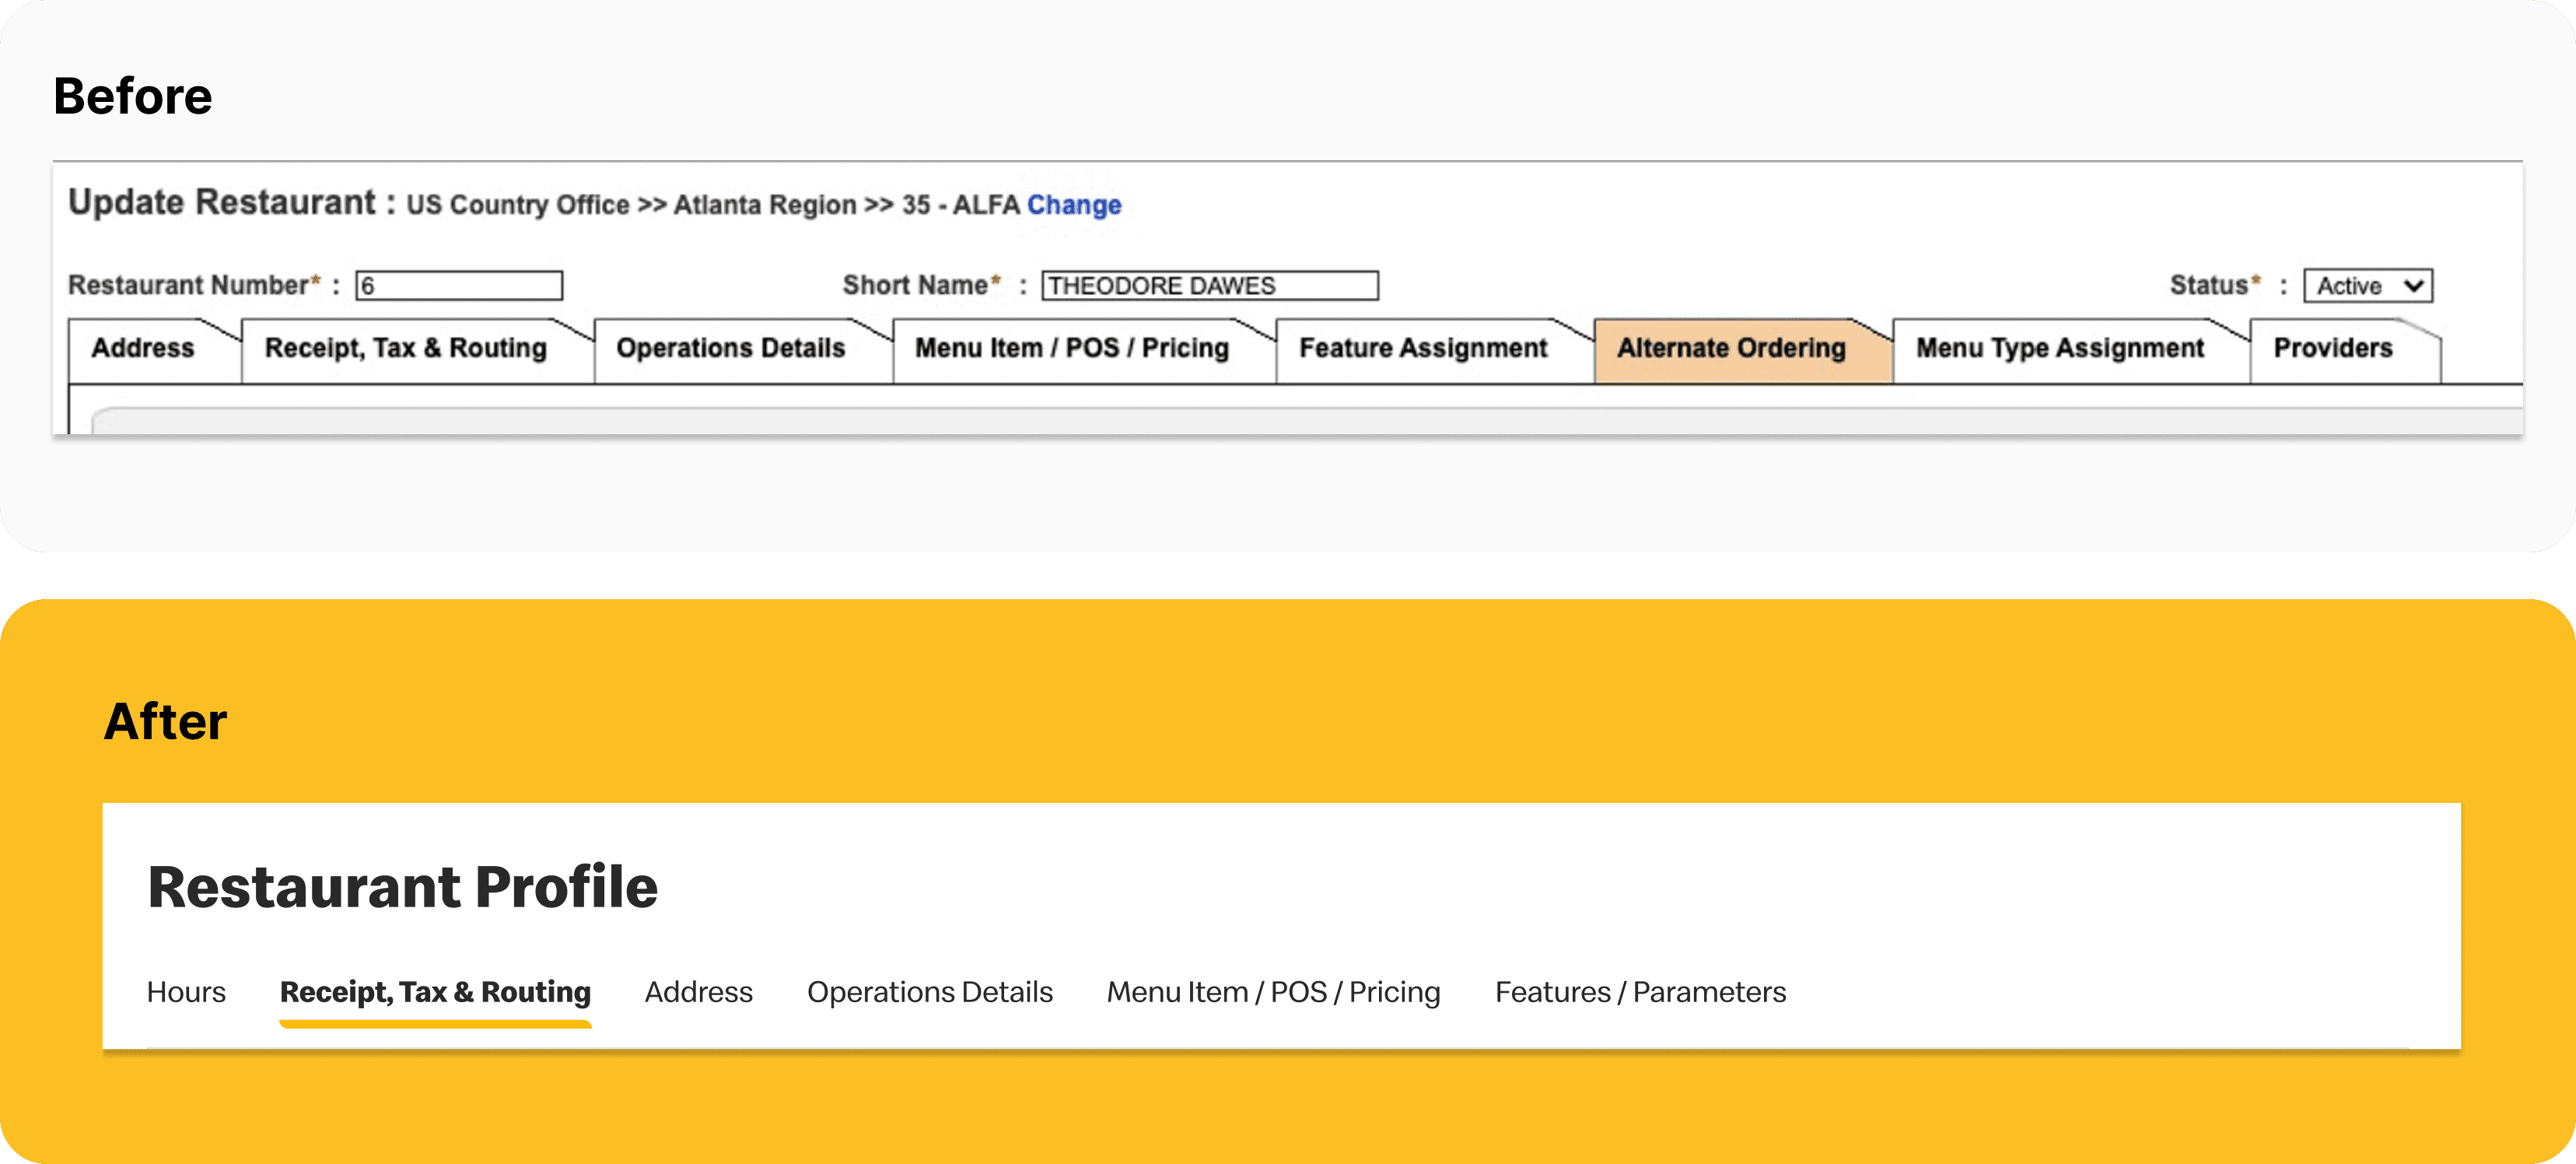Click the Short Name text field

pos(1209,286)
